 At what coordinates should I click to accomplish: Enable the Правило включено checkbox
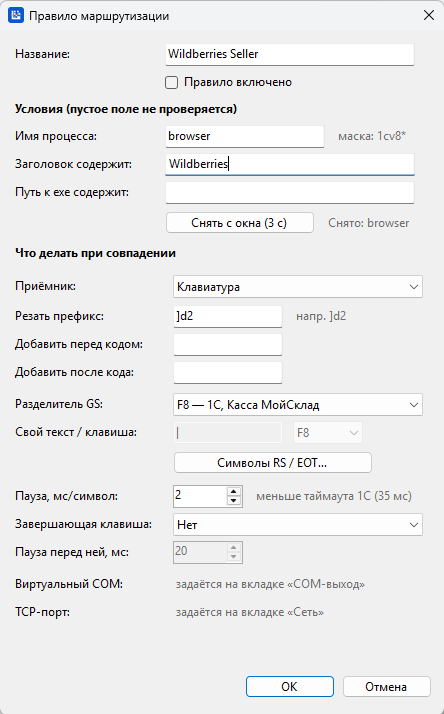pyautogui.click(x=171, y=82)
